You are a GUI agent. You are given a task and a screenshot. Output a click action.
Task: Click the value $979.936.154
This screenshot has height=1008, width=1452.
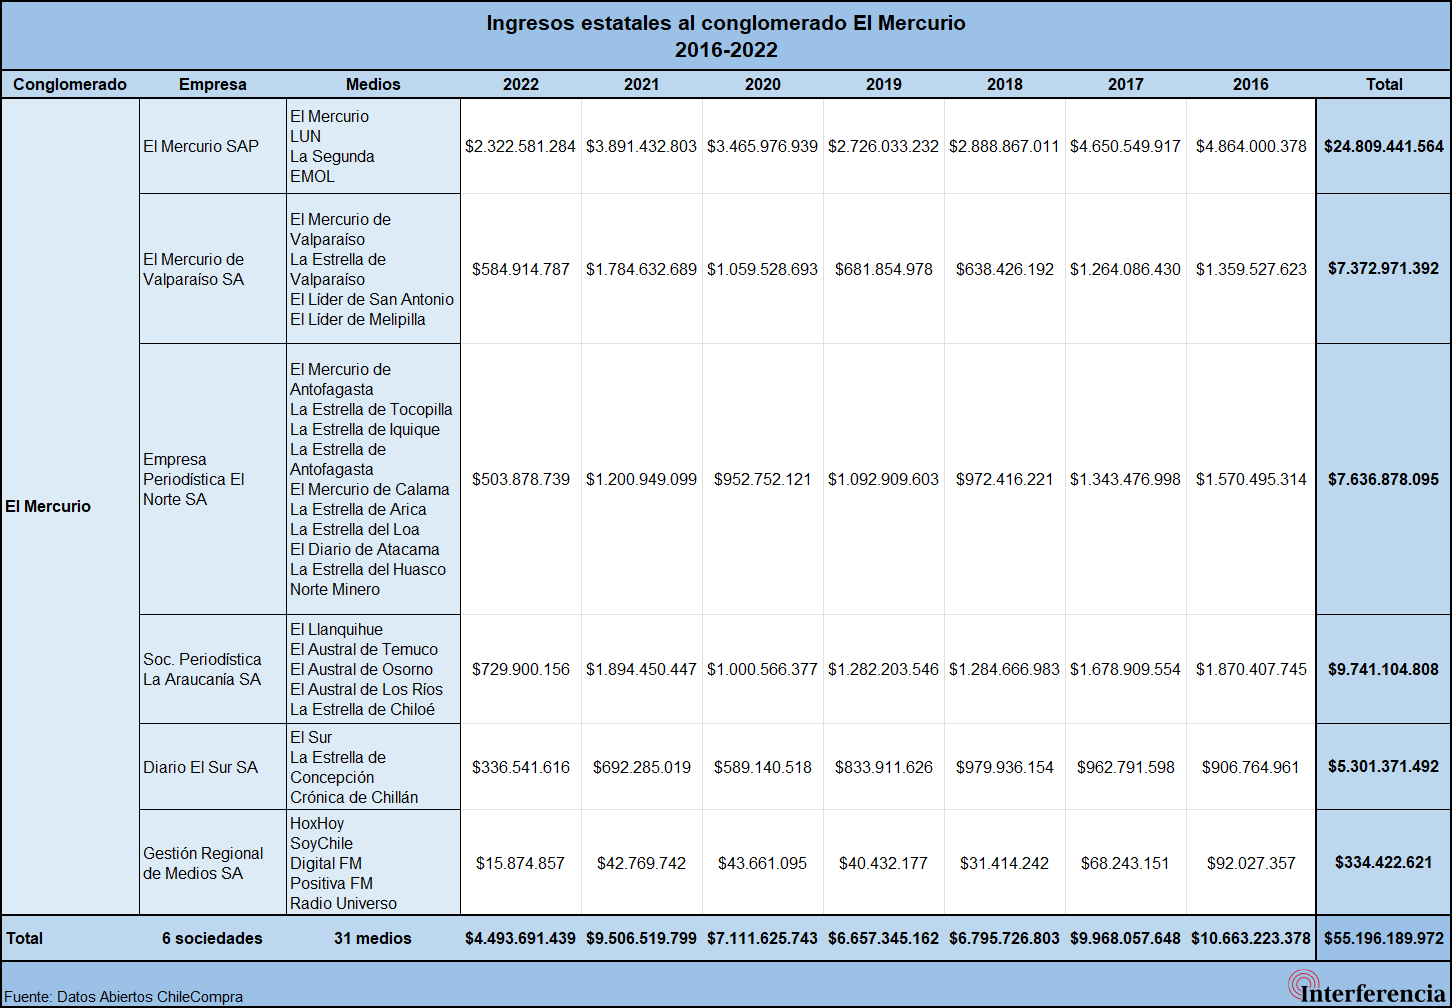(1004, 767)
